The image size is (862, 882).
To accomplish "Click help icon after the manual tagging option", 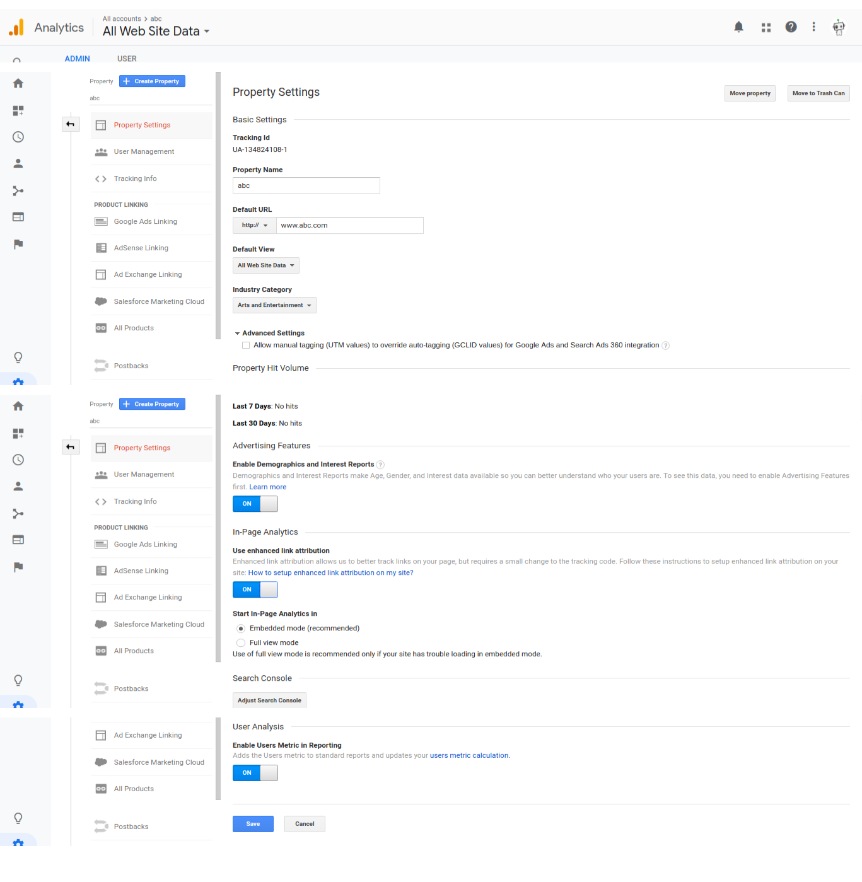I will [666, 345].
